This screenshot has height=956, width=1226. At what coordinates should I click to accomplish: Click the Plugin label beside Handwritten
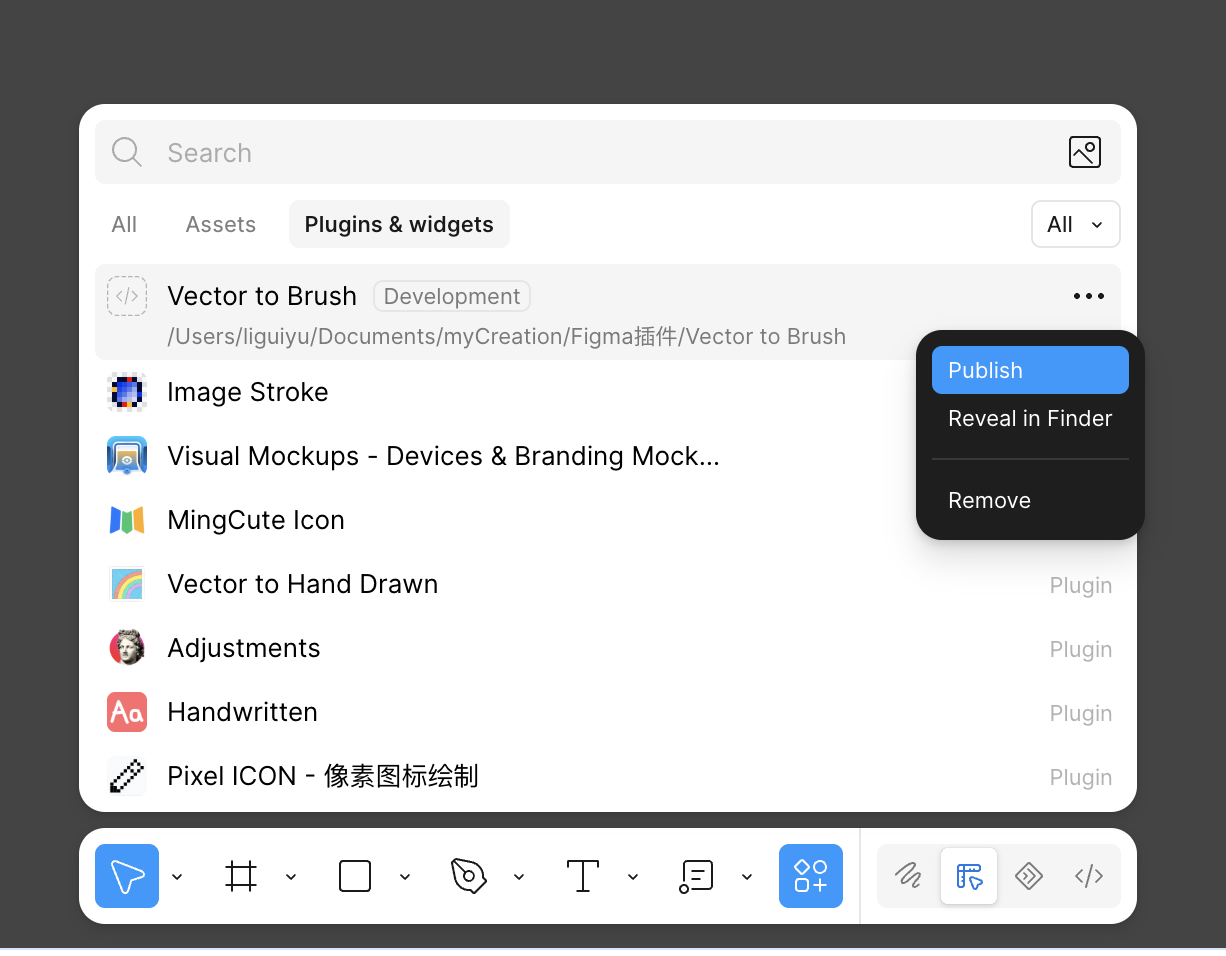[1081, 713]
